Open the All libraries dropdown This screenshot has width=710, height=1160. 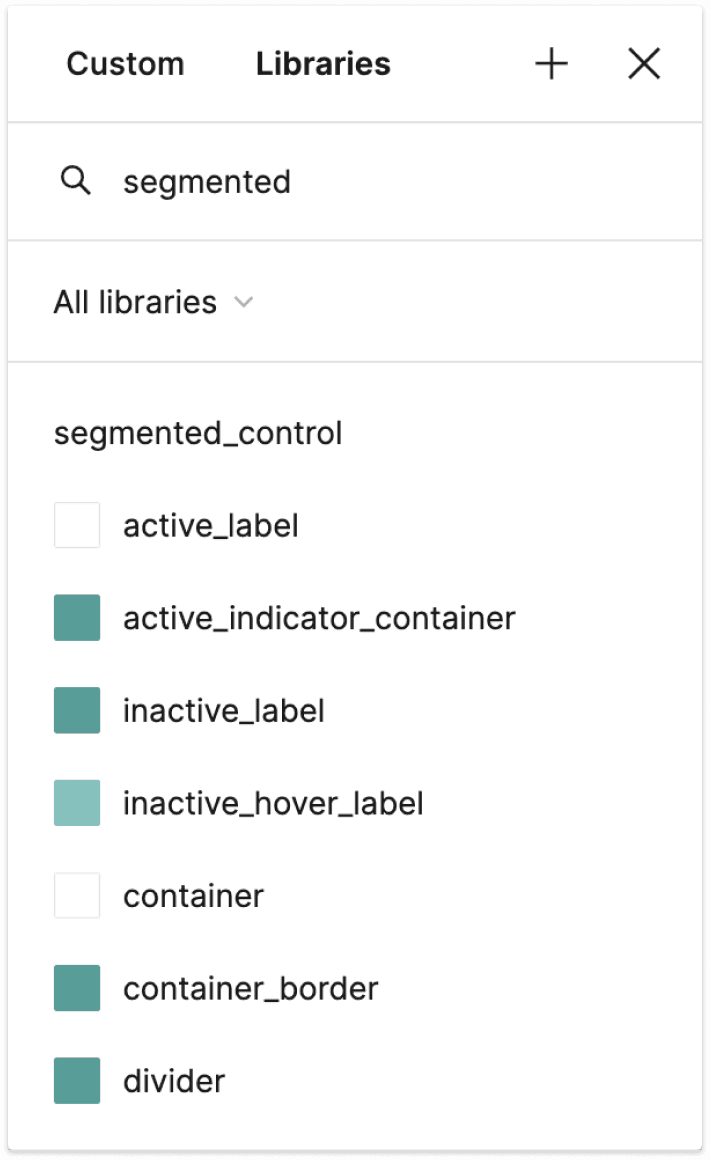[x=135, y=302]
